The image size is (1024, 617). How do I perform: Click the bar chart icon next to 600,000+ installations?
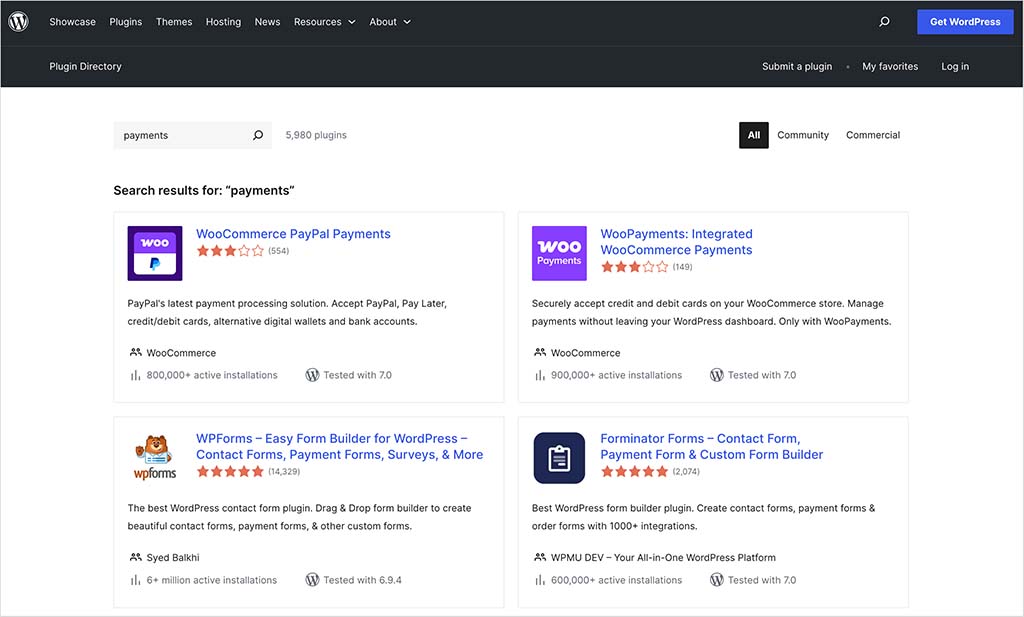[x=539, y=580]
